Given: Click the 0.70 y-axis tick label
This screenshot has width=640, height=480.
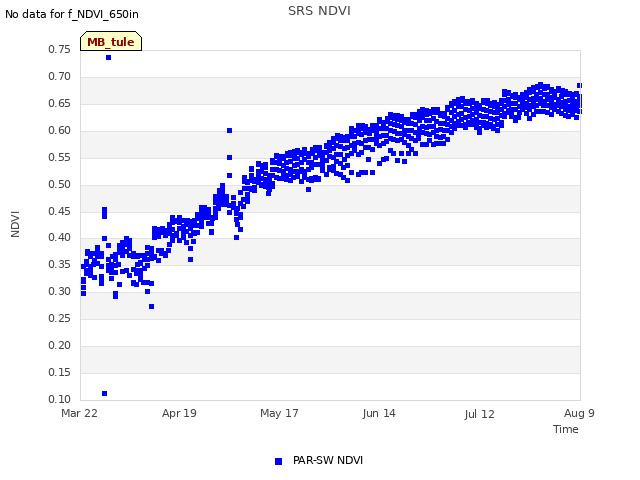Looking at the screenshot, I should coord(60,76).
